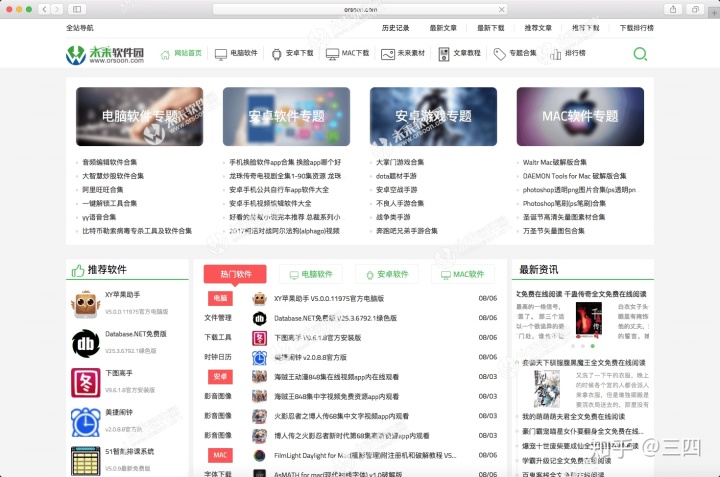The width and height of the screenshot is (720, 477).
Task: Open 下载工具 category label
Action: coord(218,337)
